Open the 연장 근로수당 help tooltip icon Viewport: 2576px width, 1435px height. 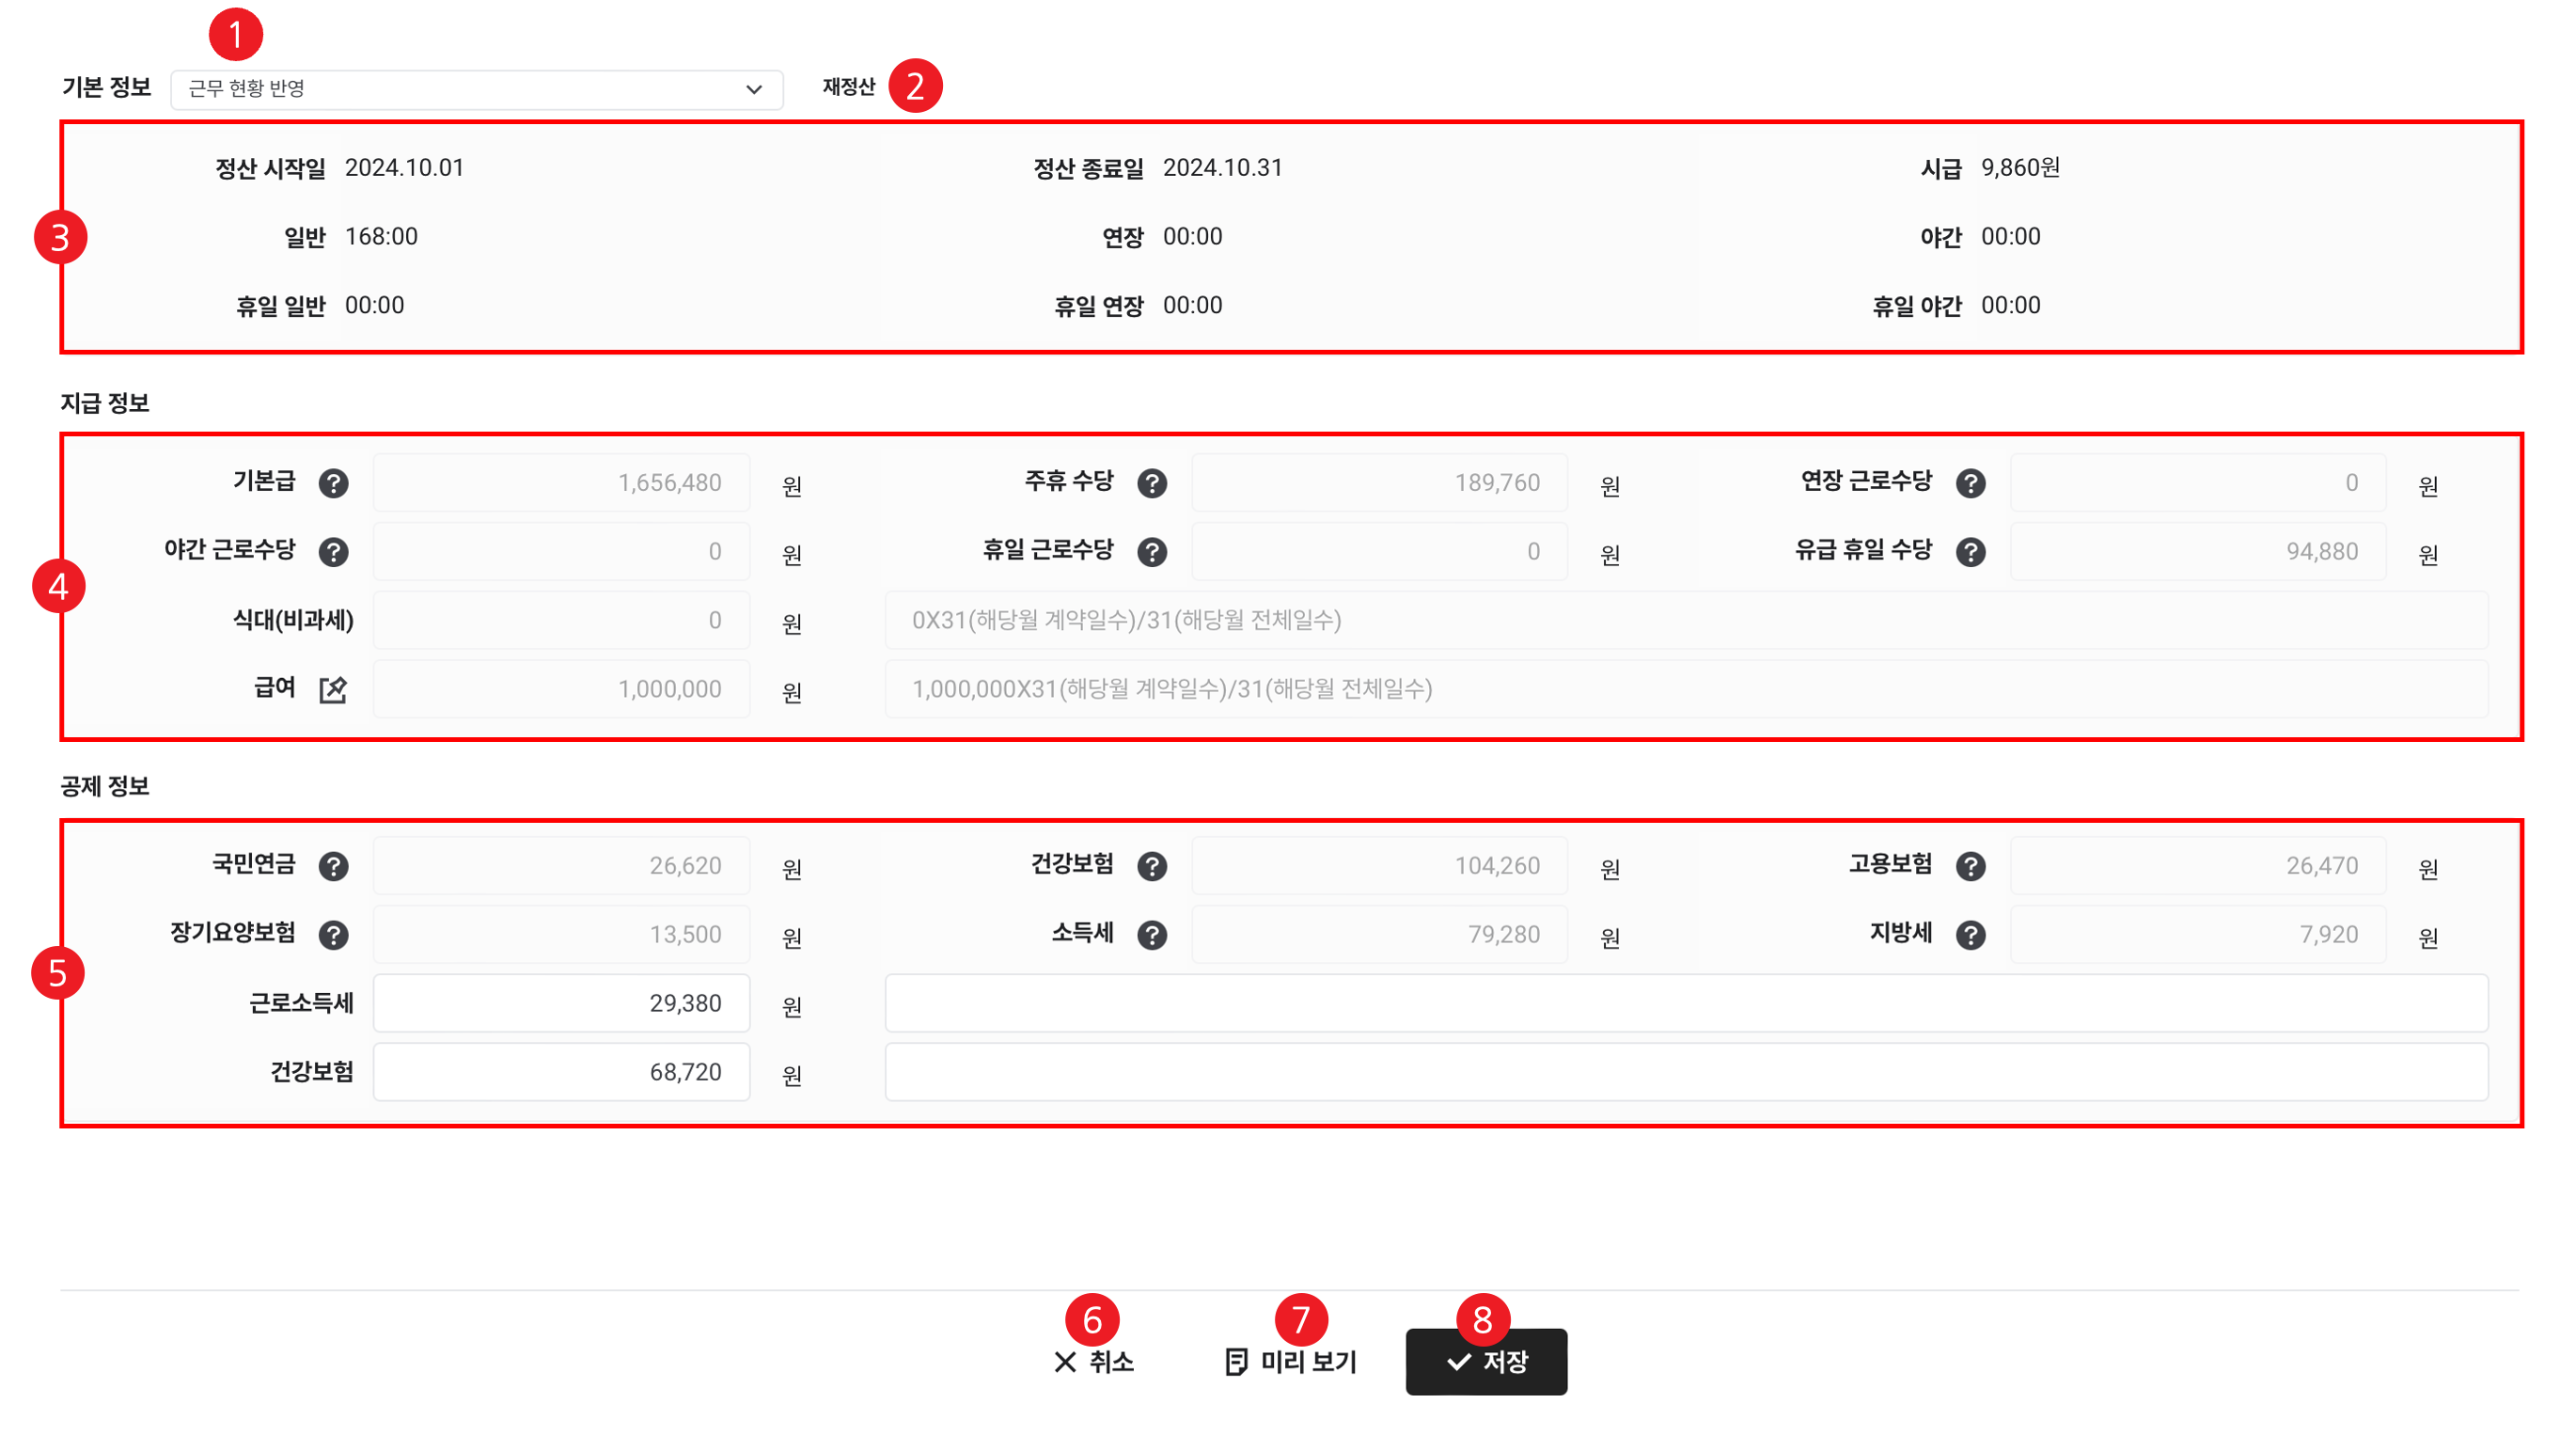(x=1970, y=483)
